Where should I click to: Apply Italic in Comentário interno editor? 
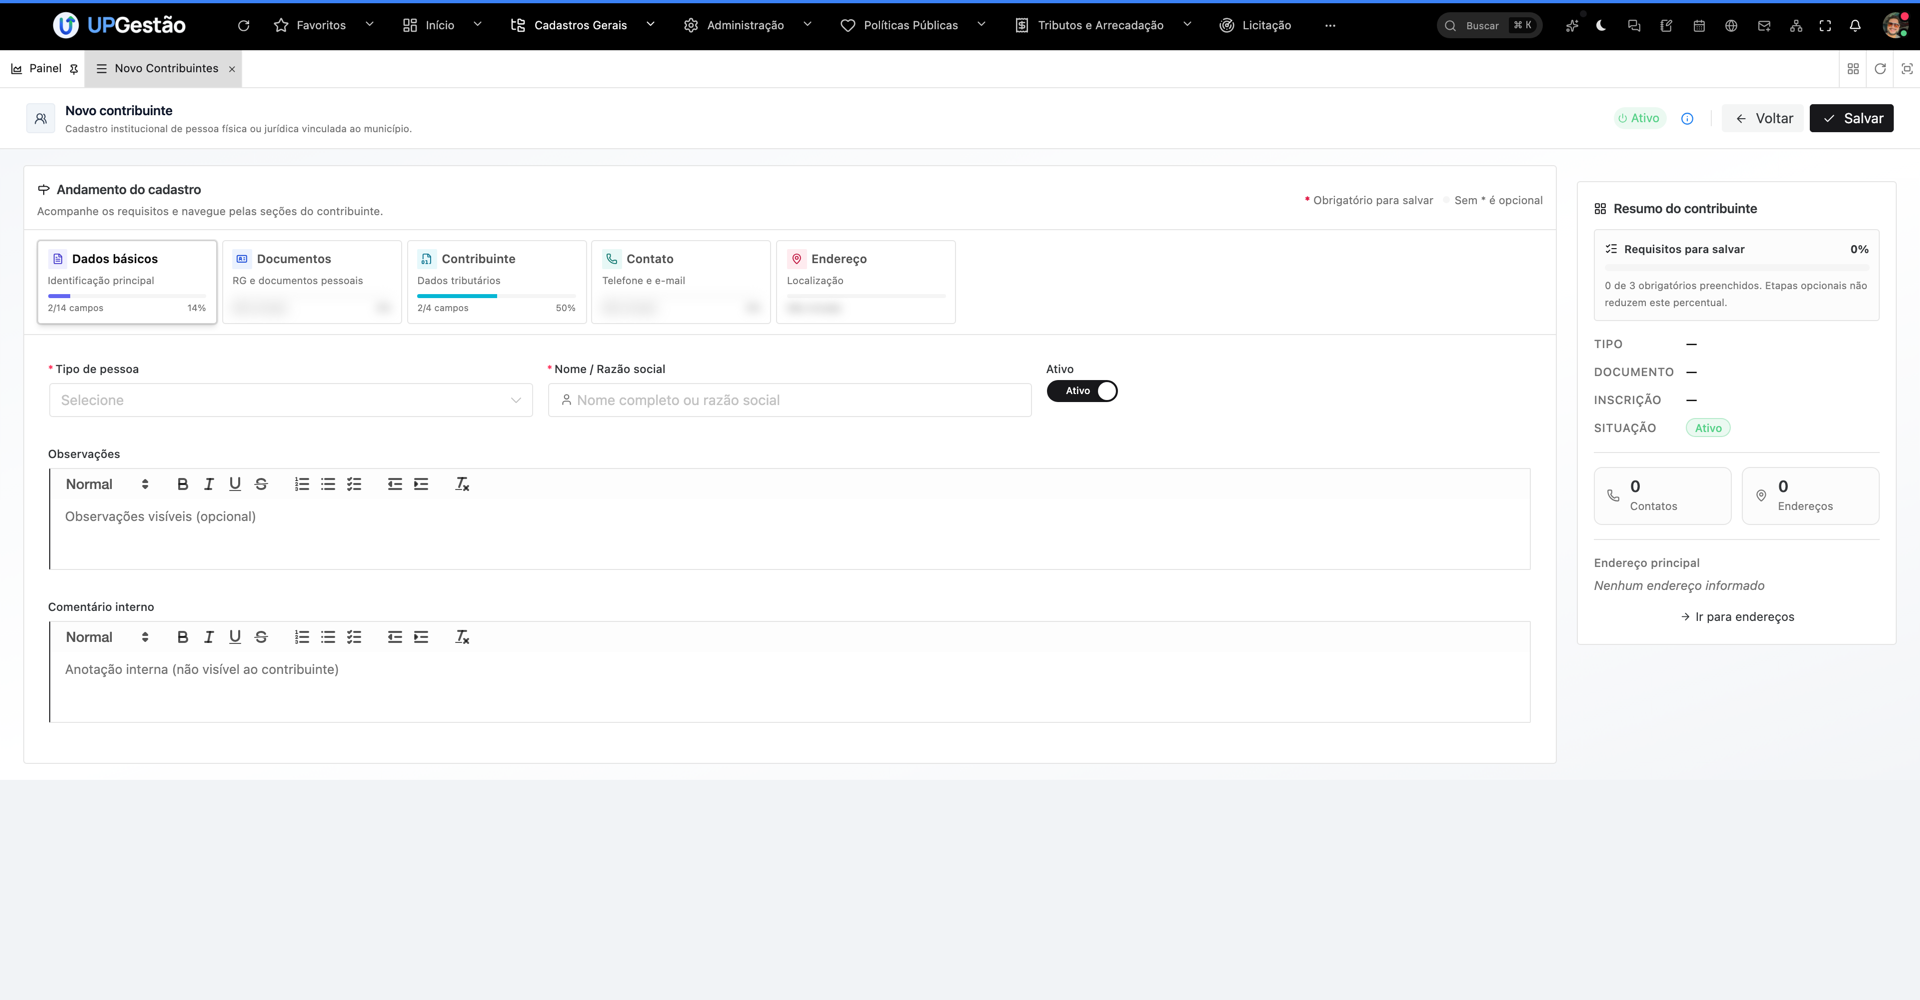point(209,637)
